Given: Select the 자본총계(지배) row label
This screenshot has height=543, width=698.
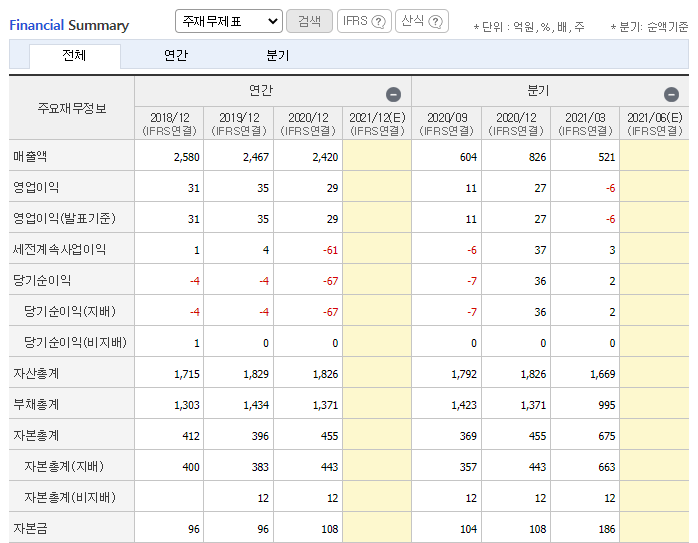Looking at the screenshot, I should pyautogui.click(x=64, y=466).
